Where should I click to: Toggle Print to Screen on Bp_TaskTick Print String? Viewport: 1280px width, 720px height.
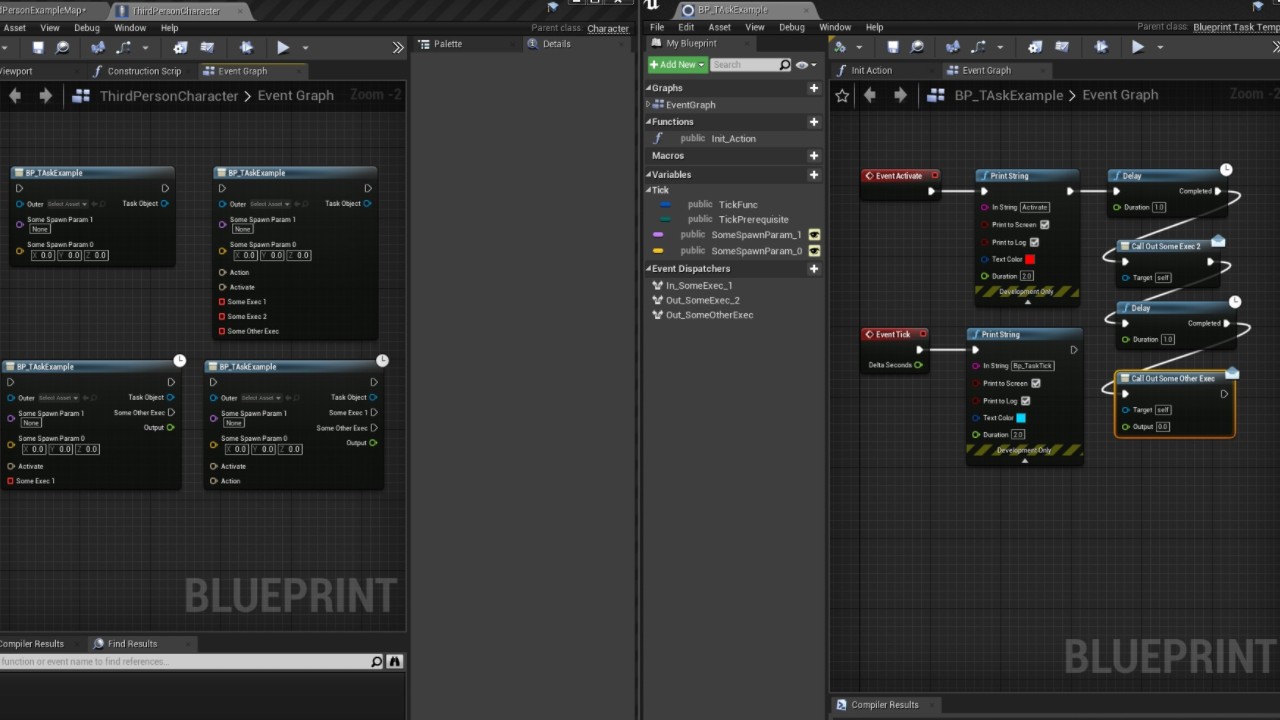(x=1035, y=384)
